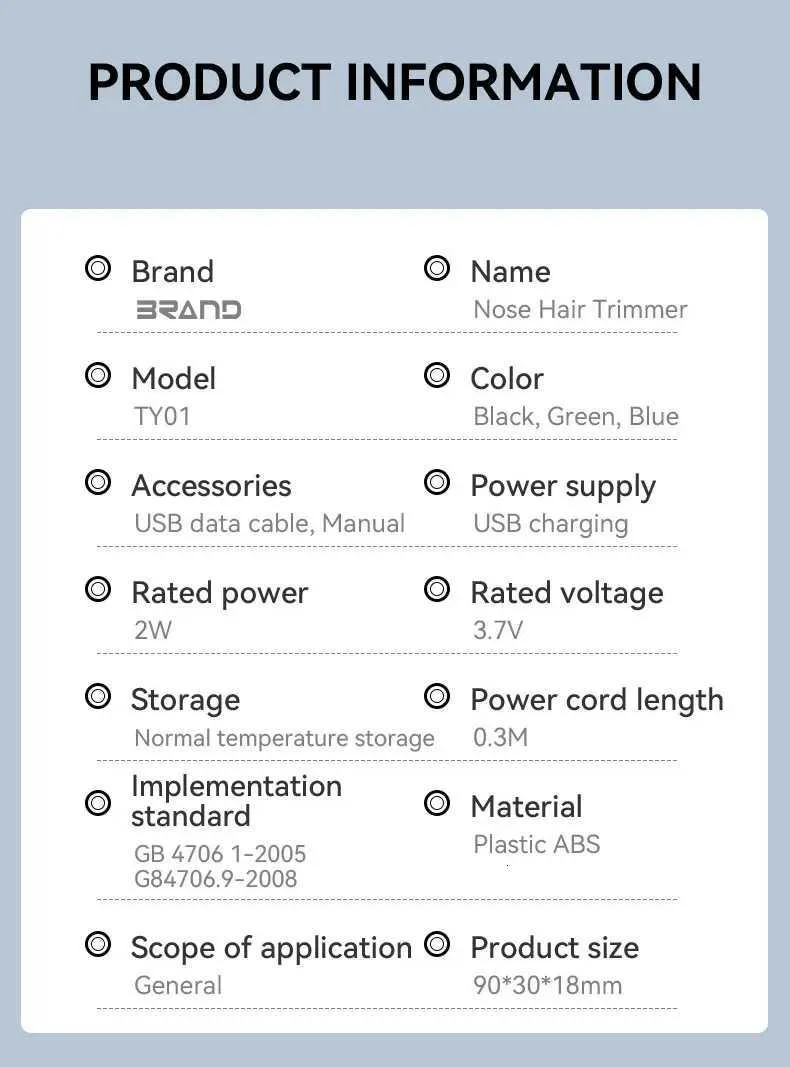
Task: Click the bullet beside Power cord length
Action: coord(437,696)
